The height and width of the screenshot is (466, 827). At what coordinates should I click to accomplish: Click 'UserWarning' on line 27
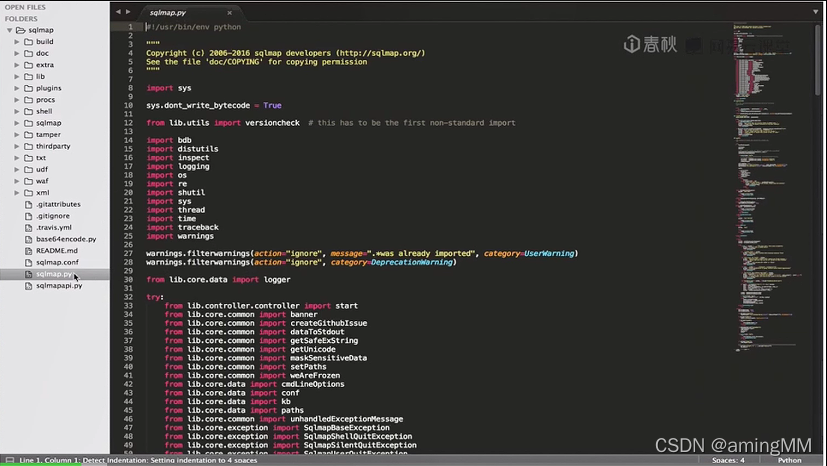coord(549,254)
